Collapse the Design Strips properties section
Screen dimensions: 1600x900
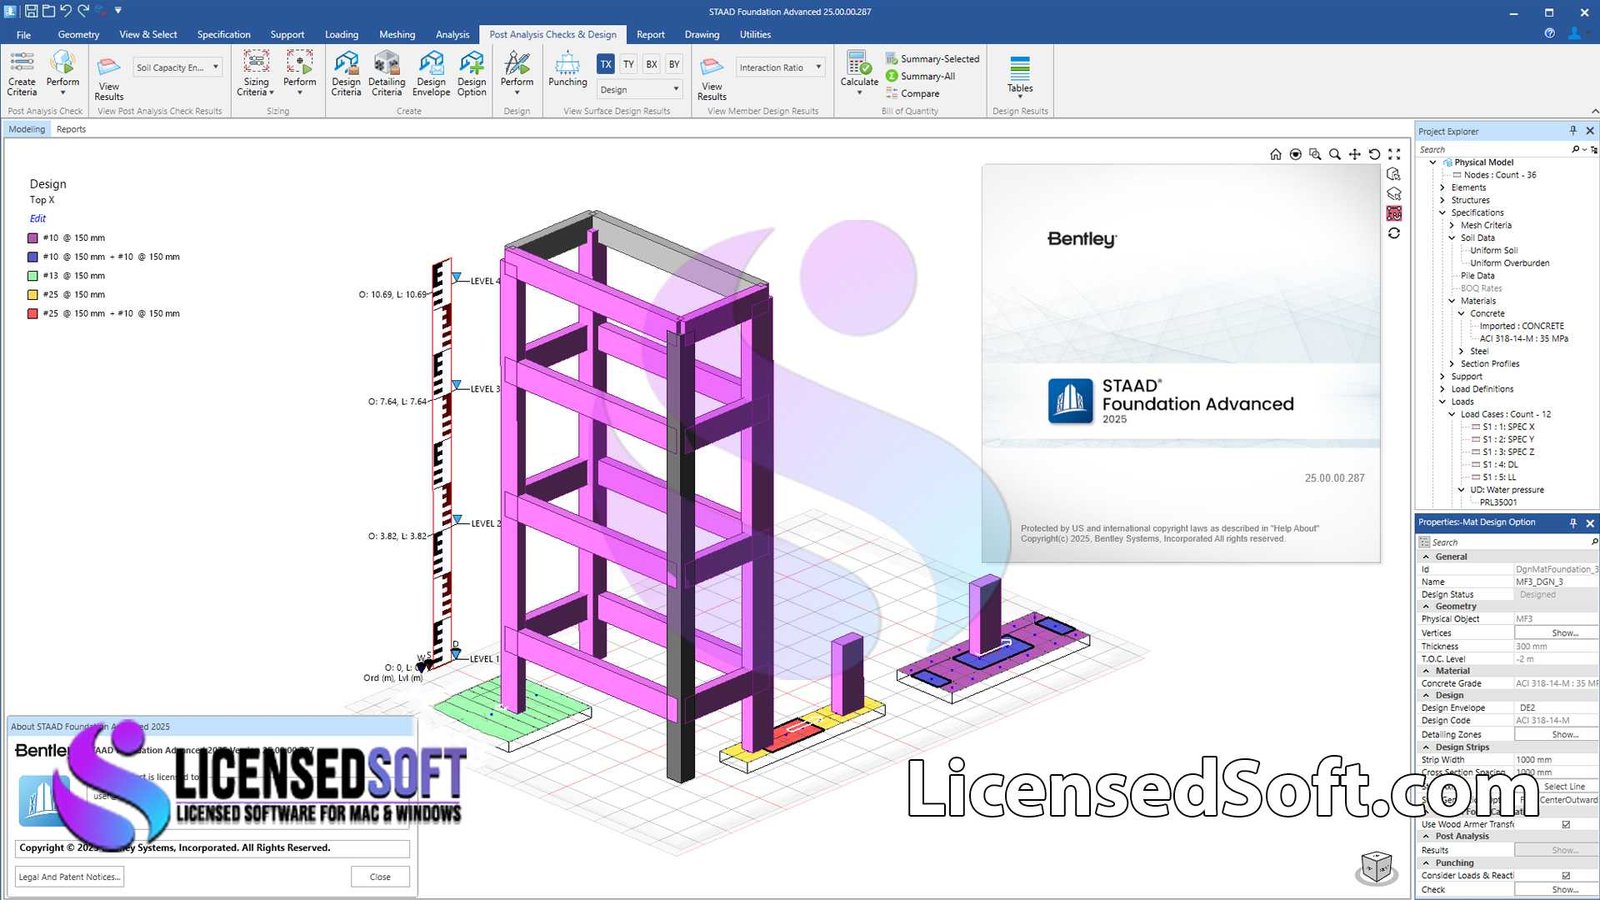1426,748
